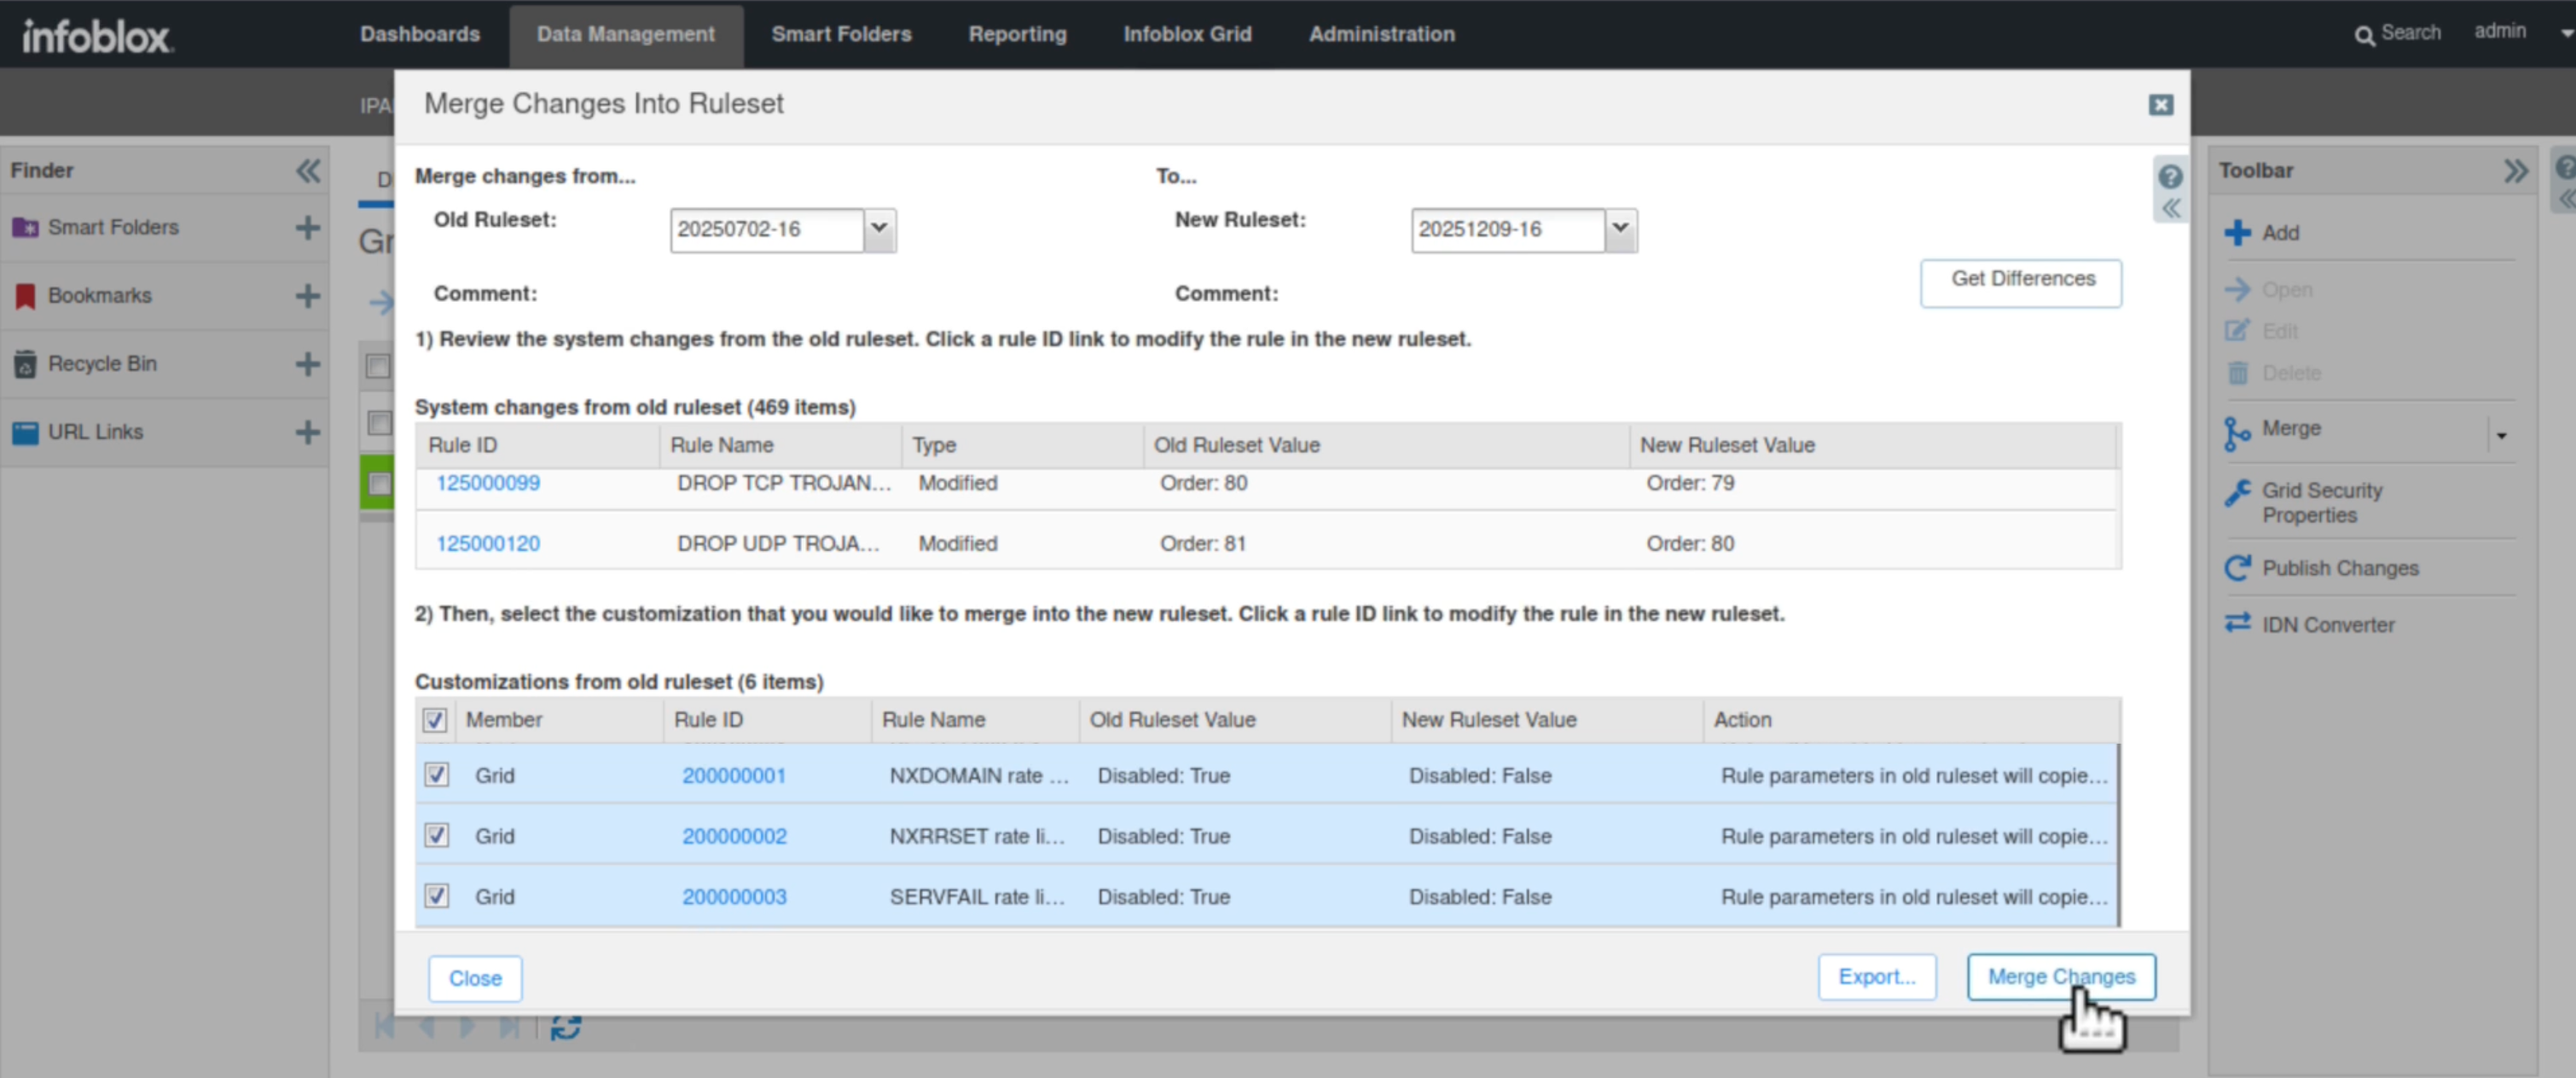Click the 'Order: 79' new value cell

pyautogui.click(x=1690, y=484)
